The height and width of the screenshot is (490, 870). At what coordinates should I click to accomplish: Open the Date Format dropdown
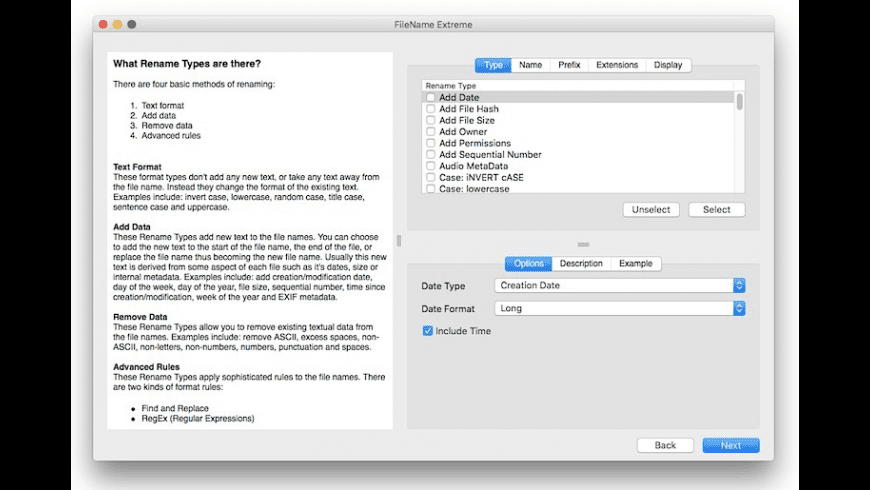[619, 308]
